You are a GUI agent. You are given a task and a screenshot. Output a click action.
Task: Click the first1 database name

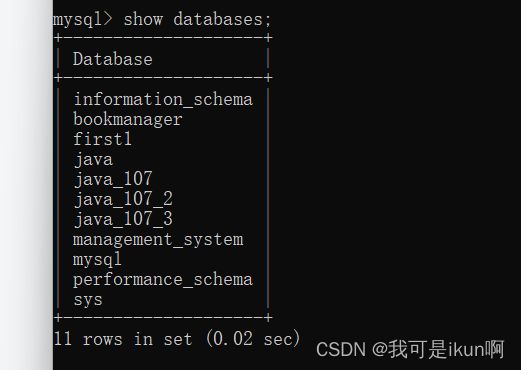[x=102, y=139]
